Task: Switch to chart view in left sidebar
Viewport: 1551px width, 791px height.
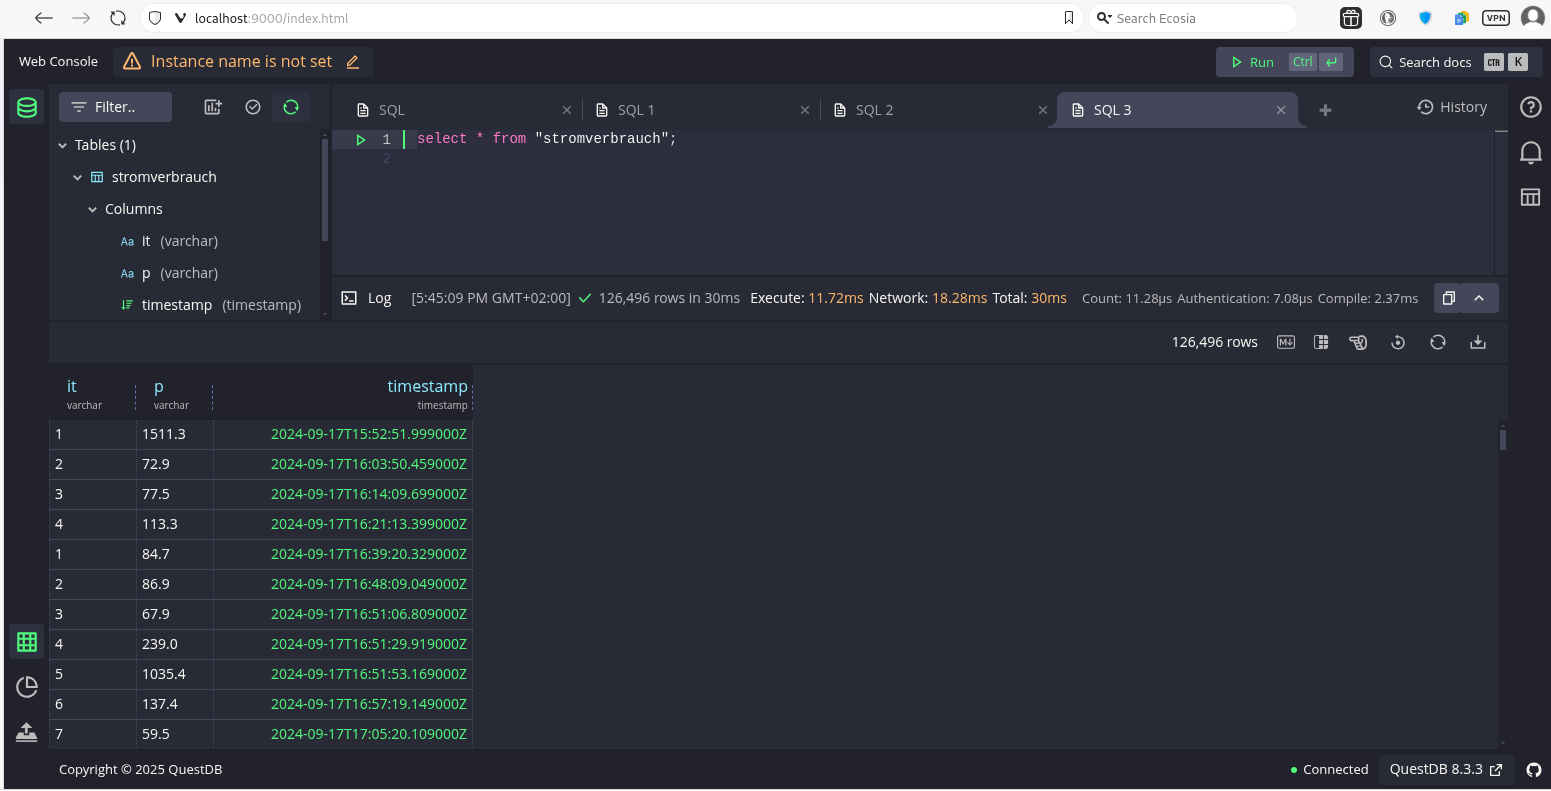Action: (27, 687)
